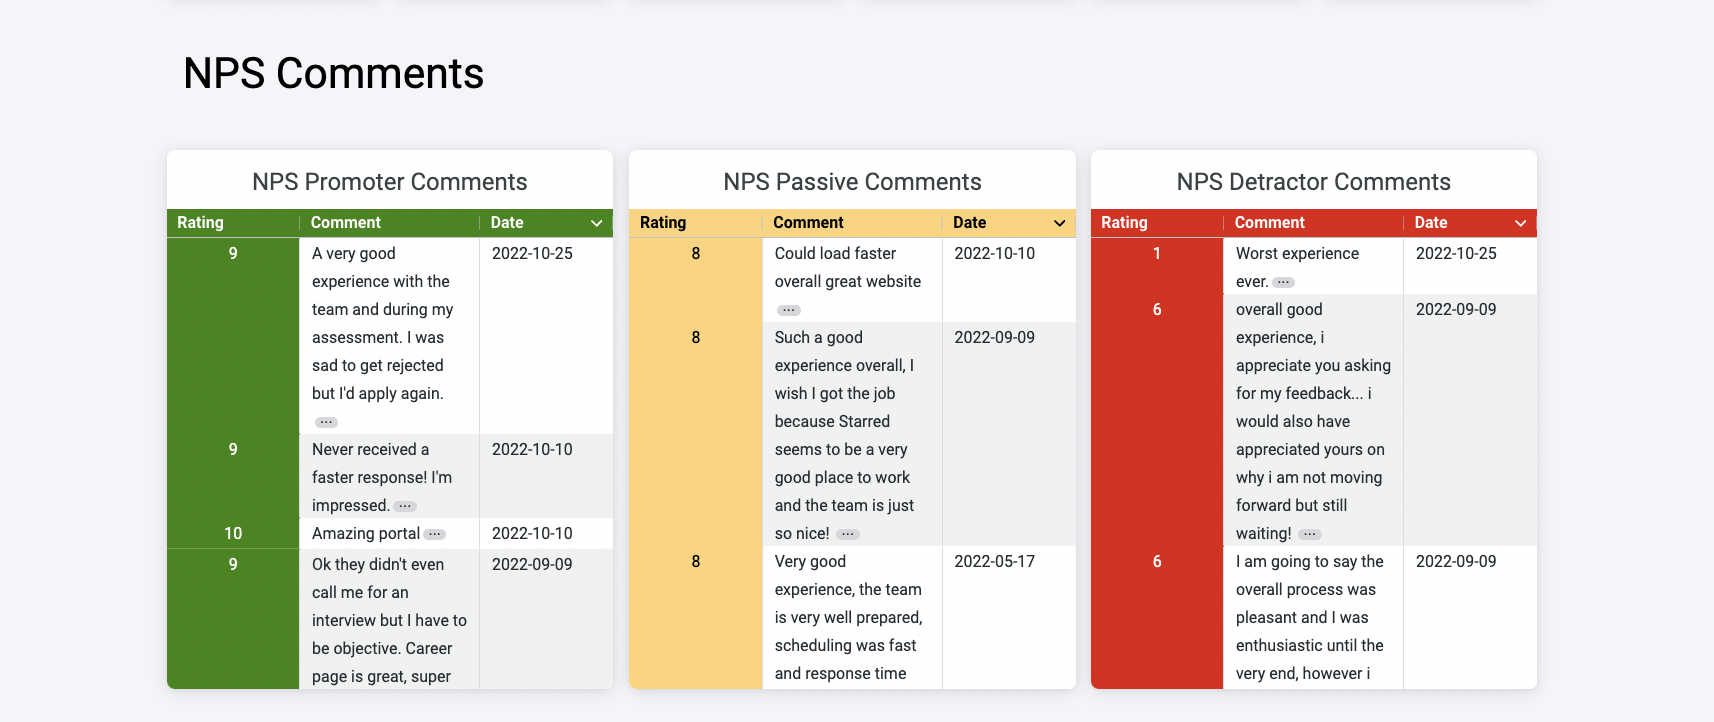Click ellipsis after 'still waiting!' comment
This screenshot has width=1714, height=722.
click(1310, 534)
